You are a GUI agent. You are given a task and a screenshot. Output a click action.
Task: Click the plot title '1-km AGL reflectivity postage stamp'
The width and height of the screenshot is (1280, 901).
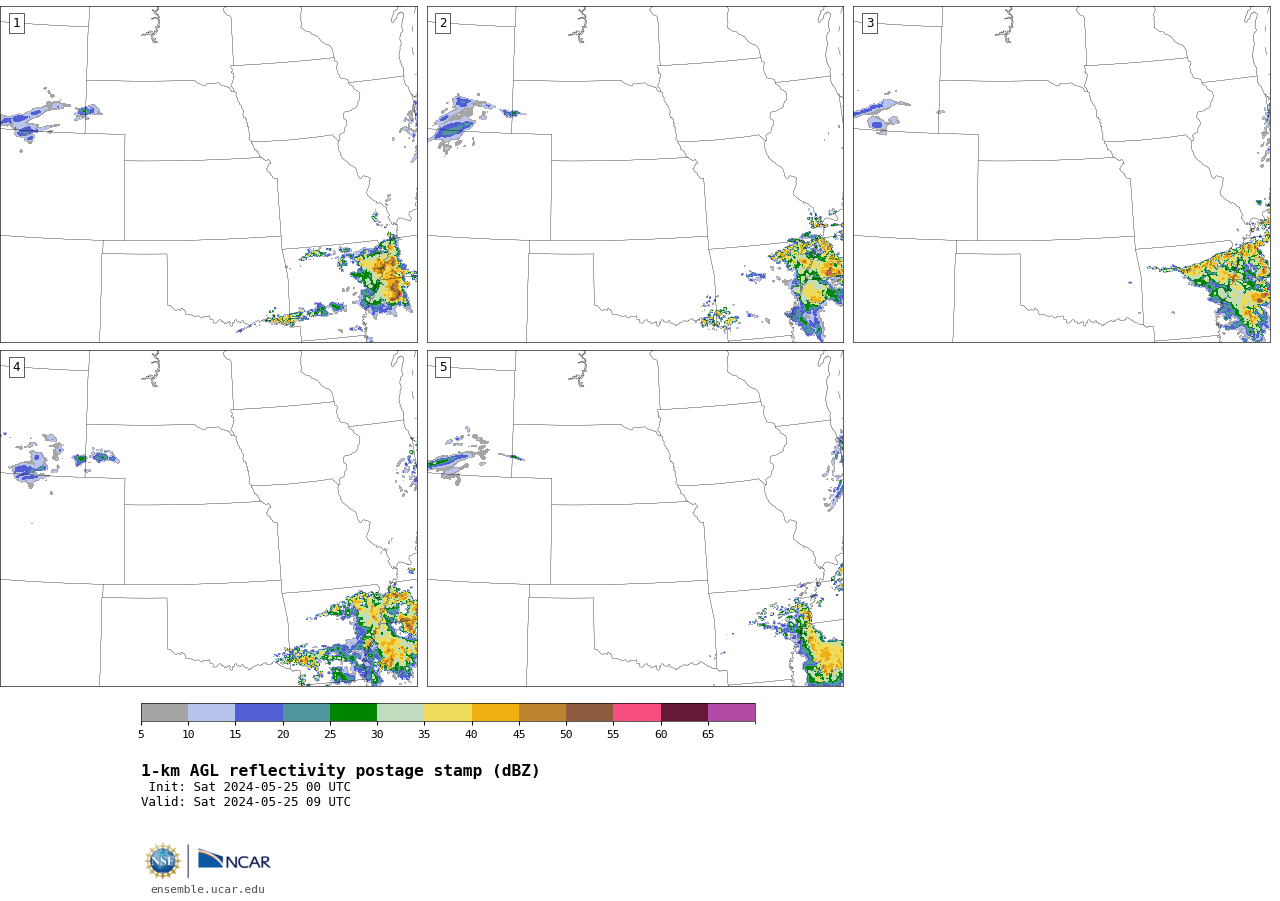coord(340,771)
